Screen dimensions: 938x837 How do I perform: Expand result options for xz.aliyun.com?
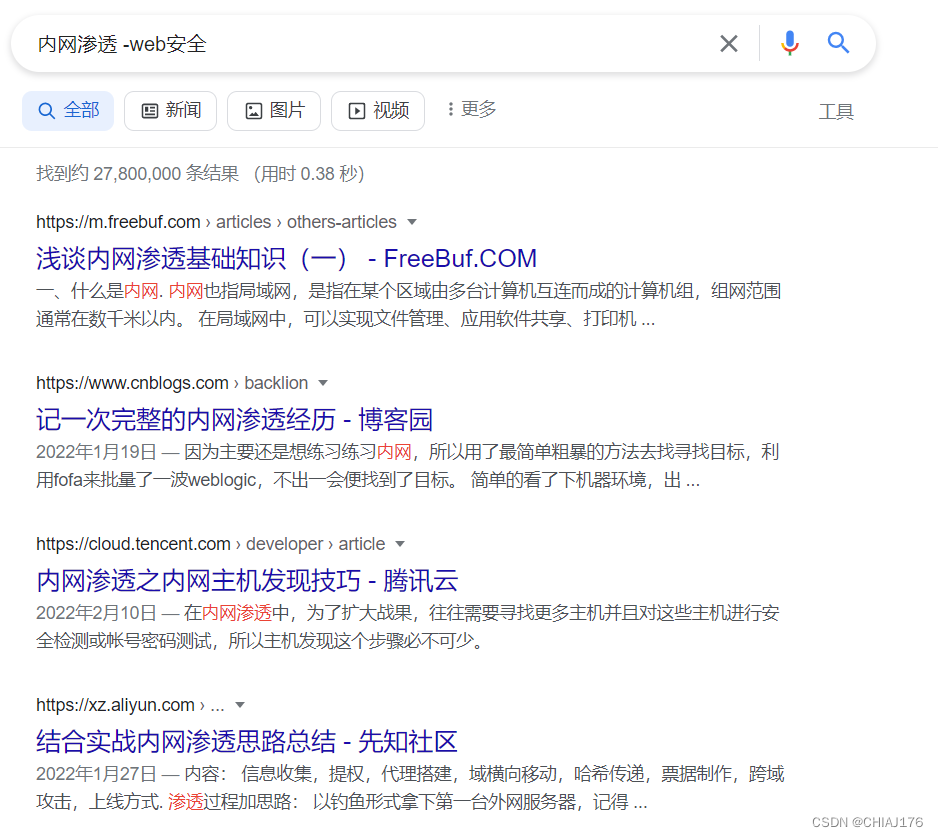pos(239,705)
